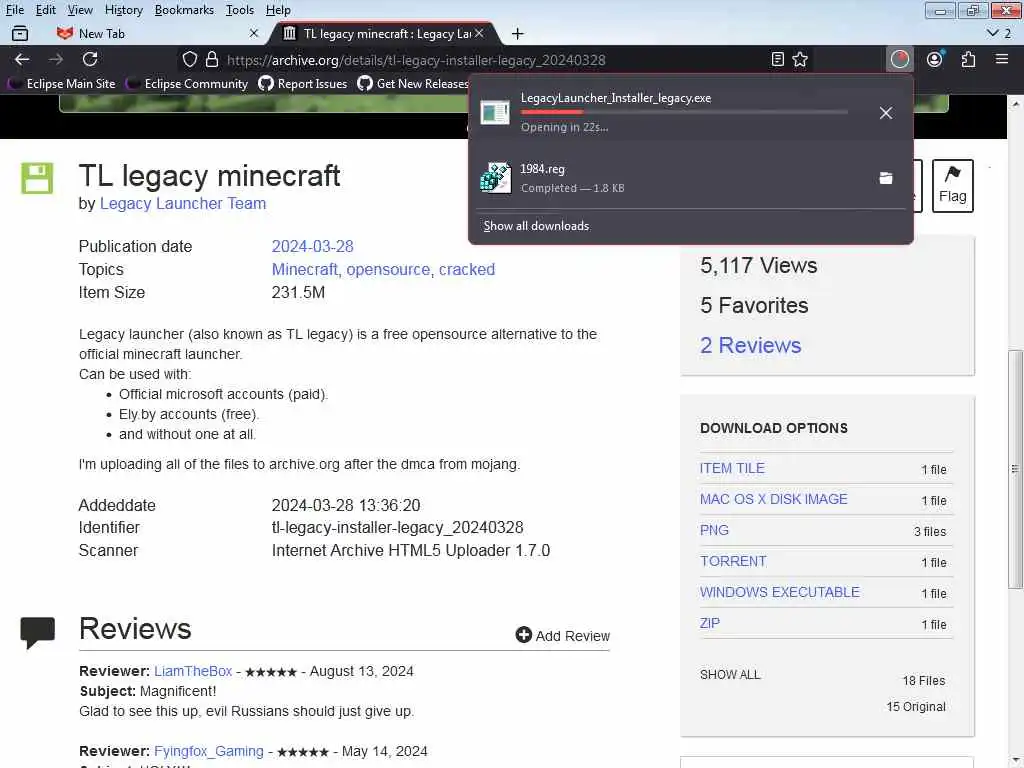Click the scrollbar down arrow

pos(1016,761)
